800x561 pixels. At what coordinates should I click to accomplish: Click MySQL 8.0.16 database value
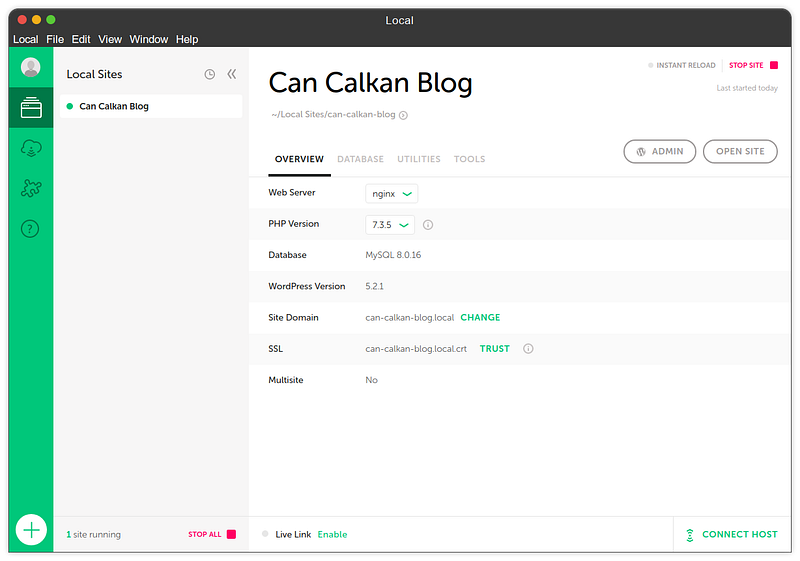pos(393,255)
